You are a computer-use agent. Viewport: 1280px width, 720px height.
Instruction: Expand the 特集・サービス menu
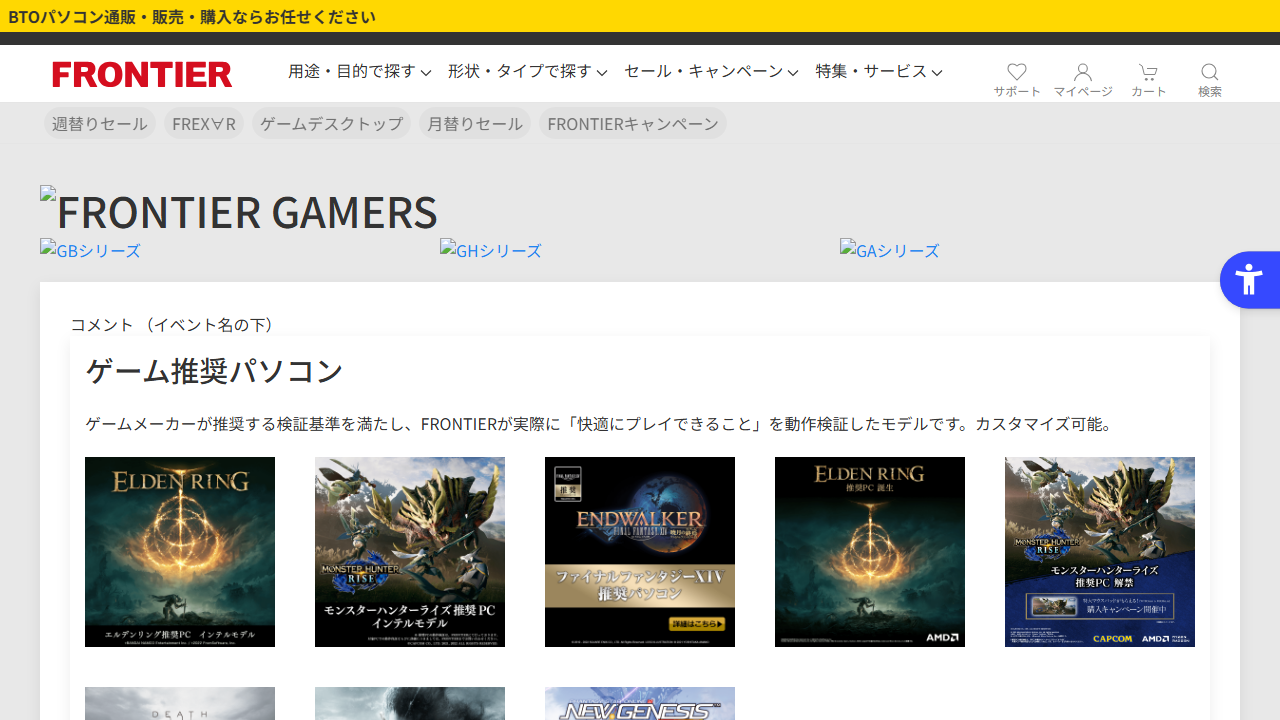tap(879, 72)
